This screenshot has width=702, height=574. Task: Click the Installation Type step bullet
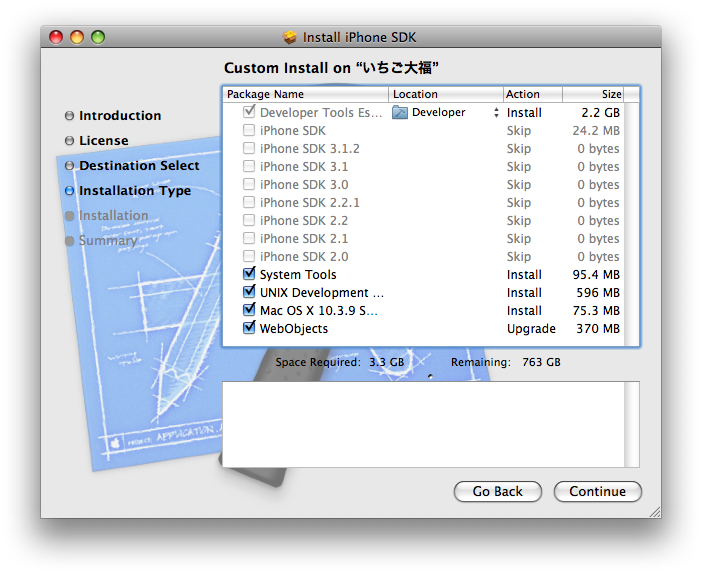click(x=69, y=191)
